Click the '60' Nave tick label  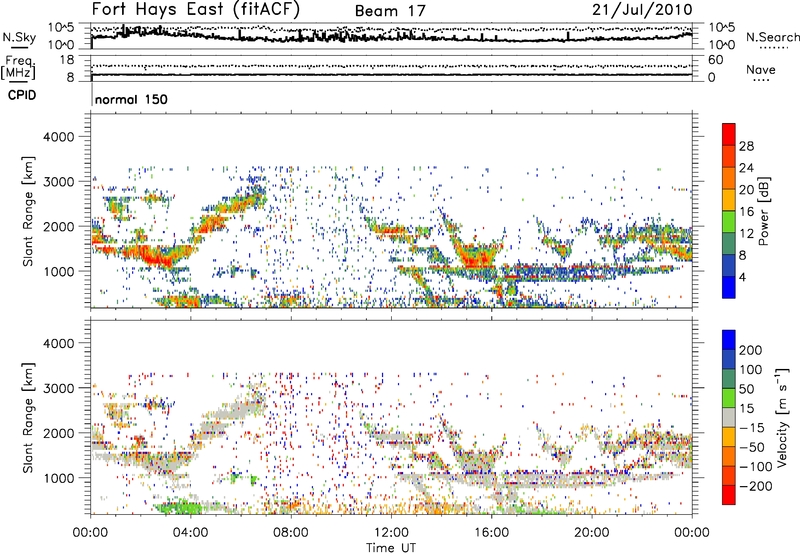715,60
